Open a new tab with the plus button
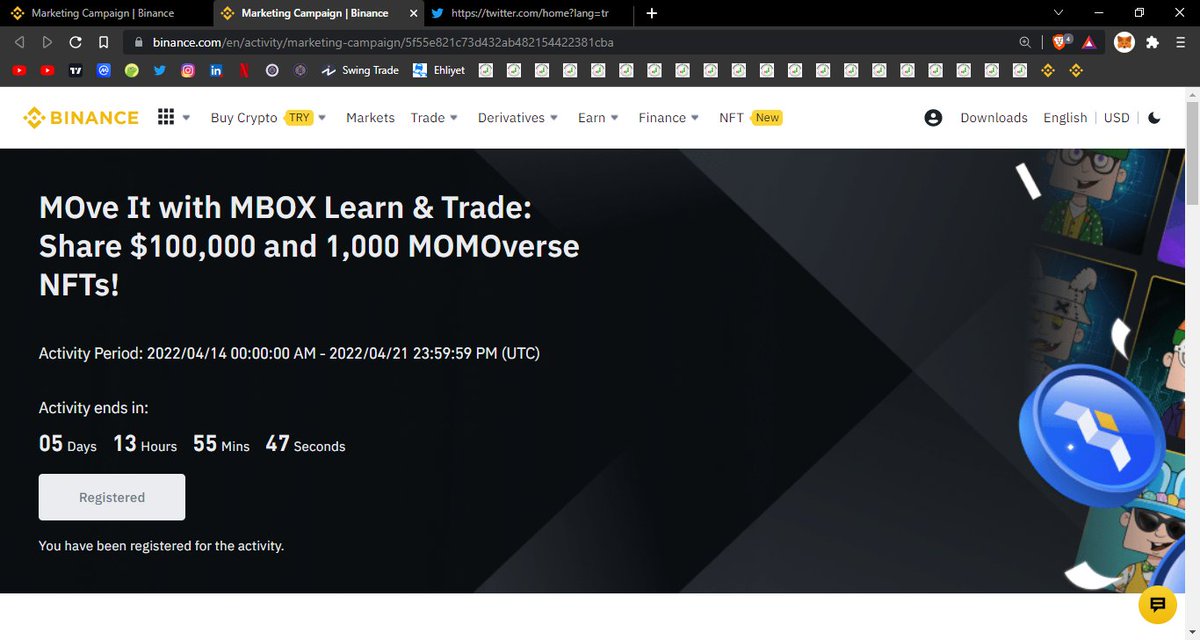This screenshot has width=1200, height=640. point(652,13)
